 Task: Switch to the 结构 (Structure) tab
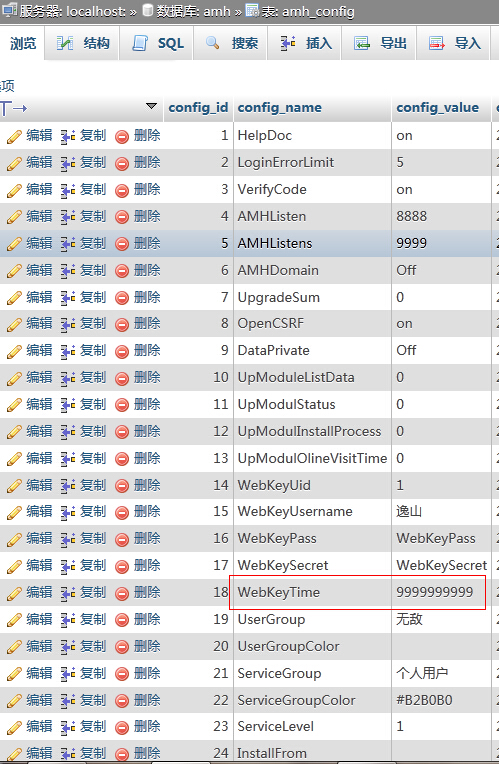[x=82, y=43]
